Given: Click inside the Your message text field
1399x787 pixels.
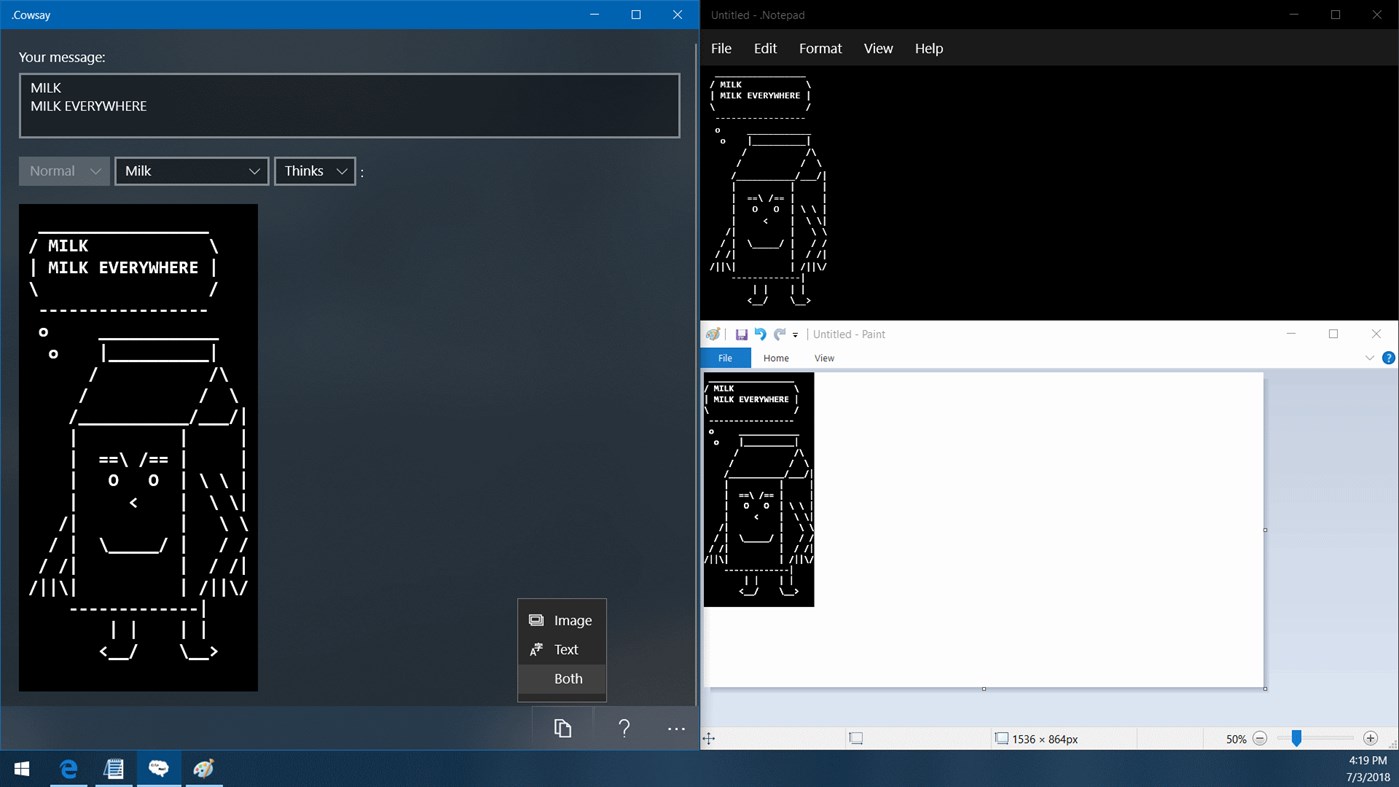Looking at the screenshot, I should pyautogui.click(x=349, y=105).
